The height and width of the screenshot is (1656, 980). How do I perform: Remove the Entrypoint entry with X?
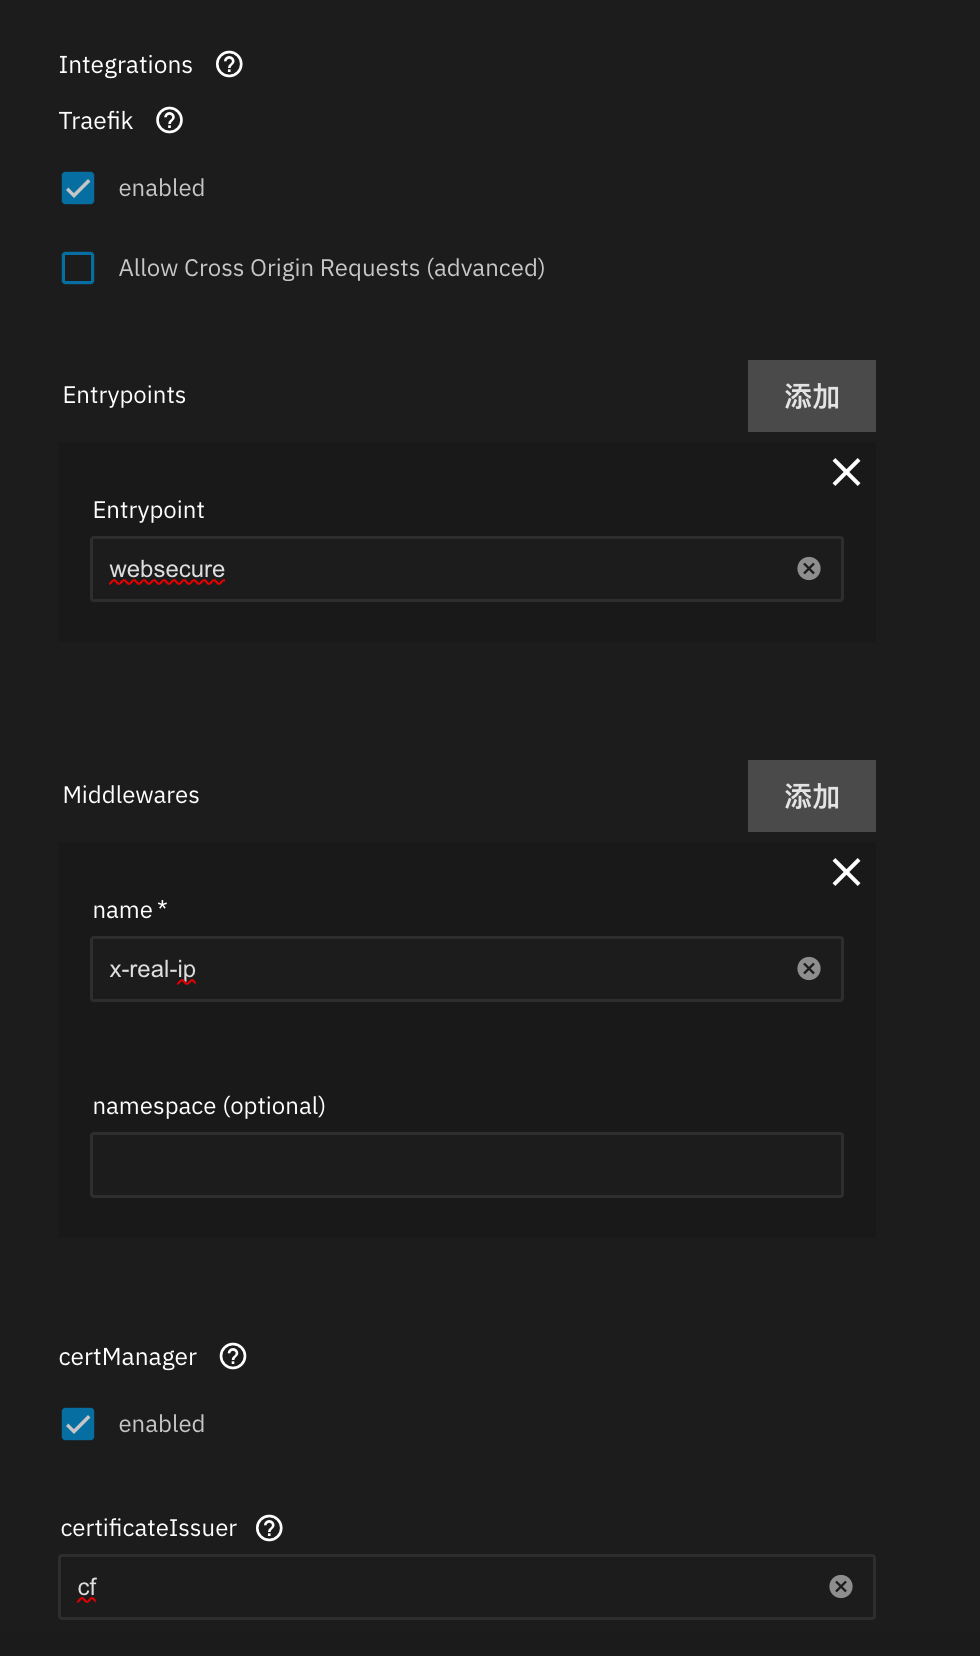tap(846, 472)
